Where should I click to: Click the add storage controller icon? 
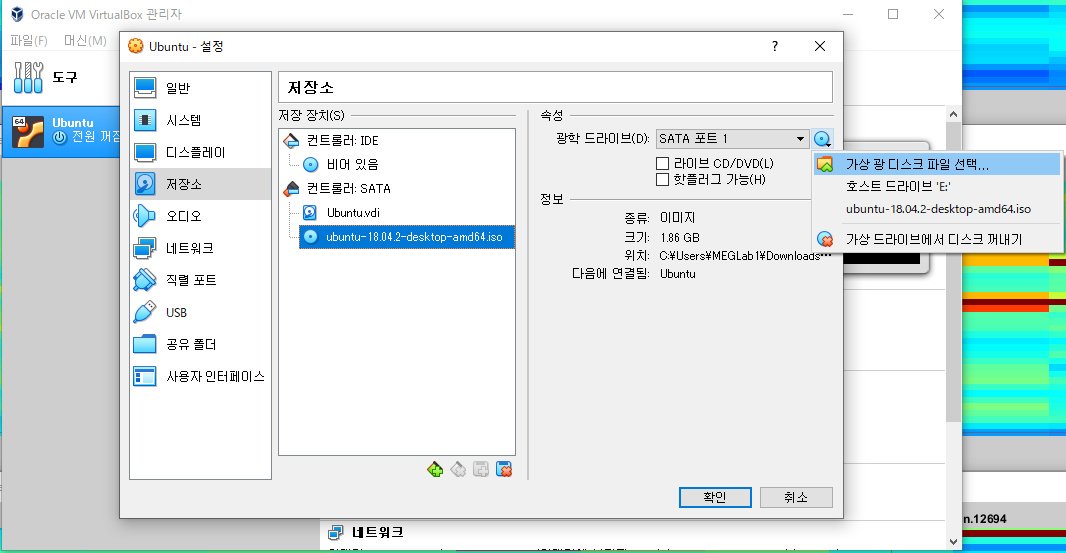(435, 469)
